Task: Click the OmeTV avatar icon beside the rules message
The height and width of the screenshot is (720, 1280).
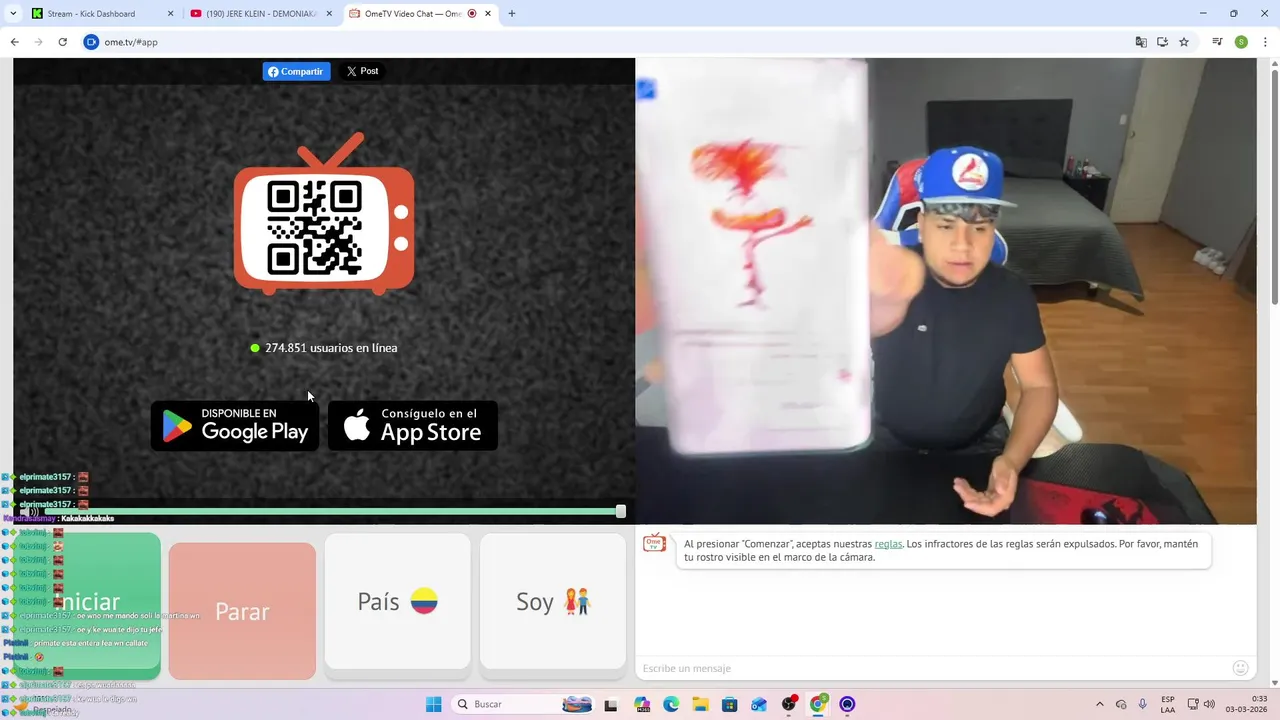Action: (x=654, y=543)
